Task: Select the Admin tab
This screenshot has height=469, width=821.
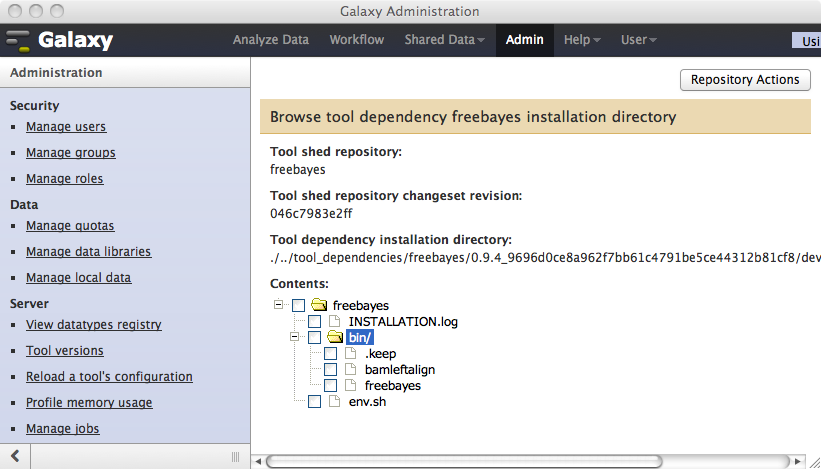Action: pos(525,40)
